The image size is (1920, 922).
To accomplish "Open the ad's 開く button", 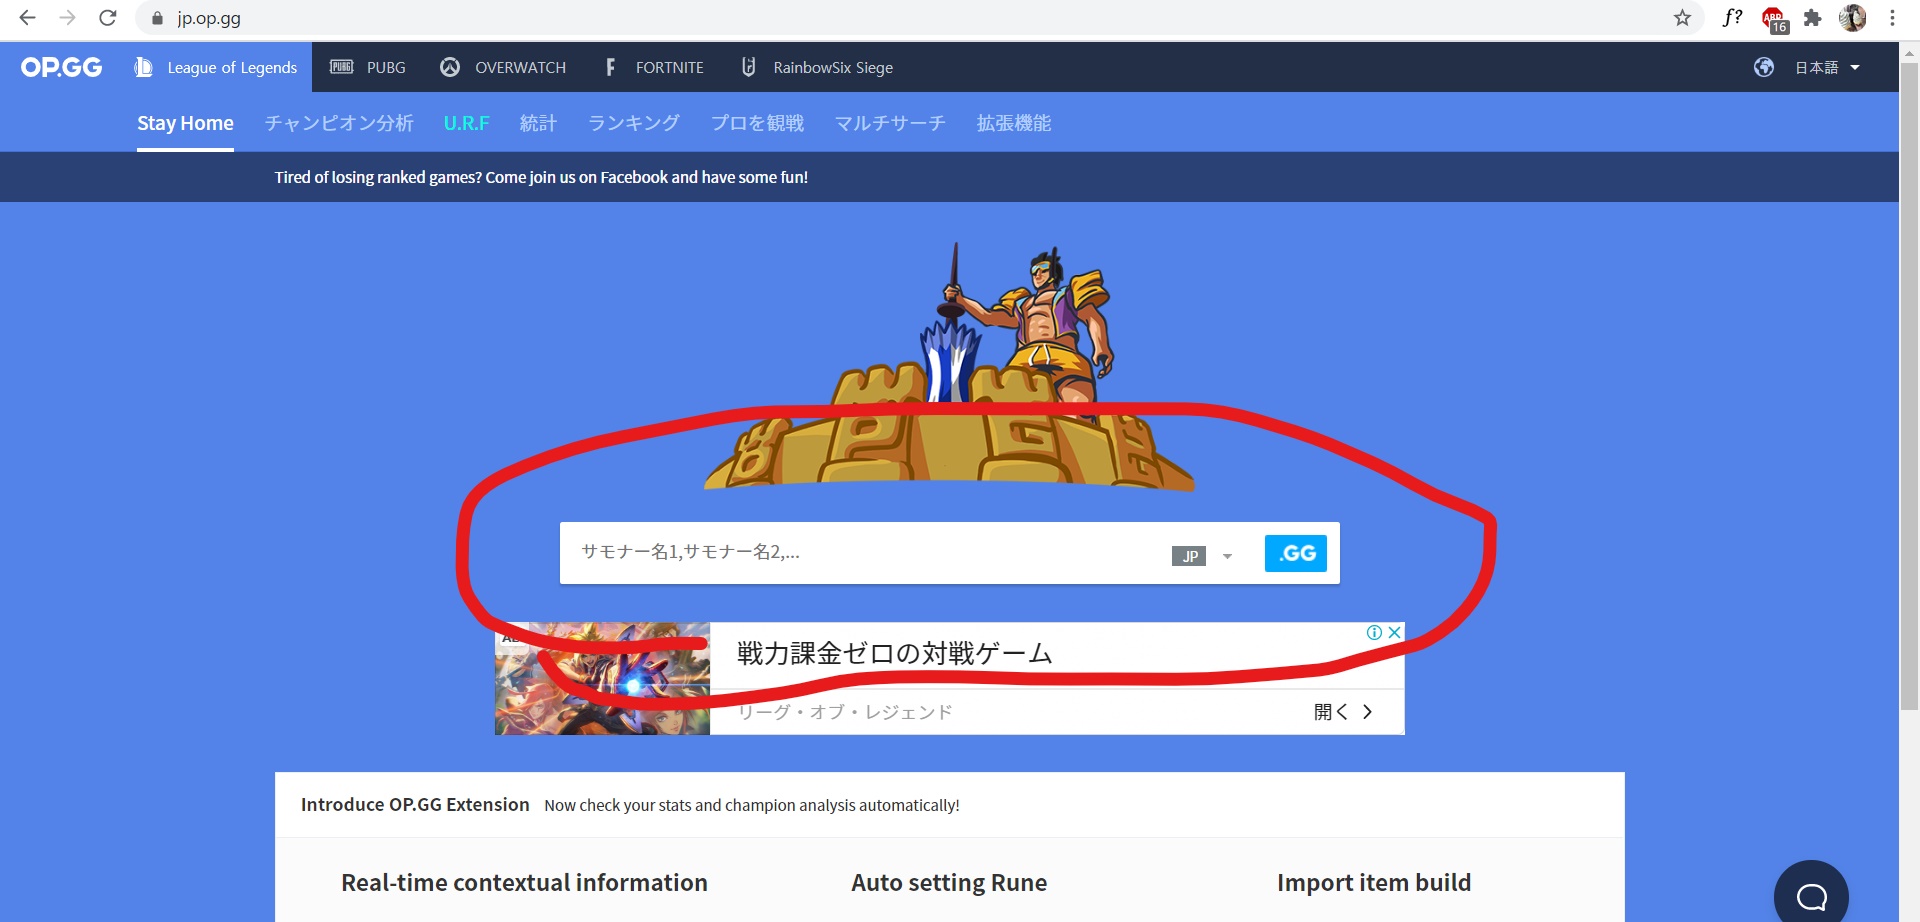I will coord(1342,711).
